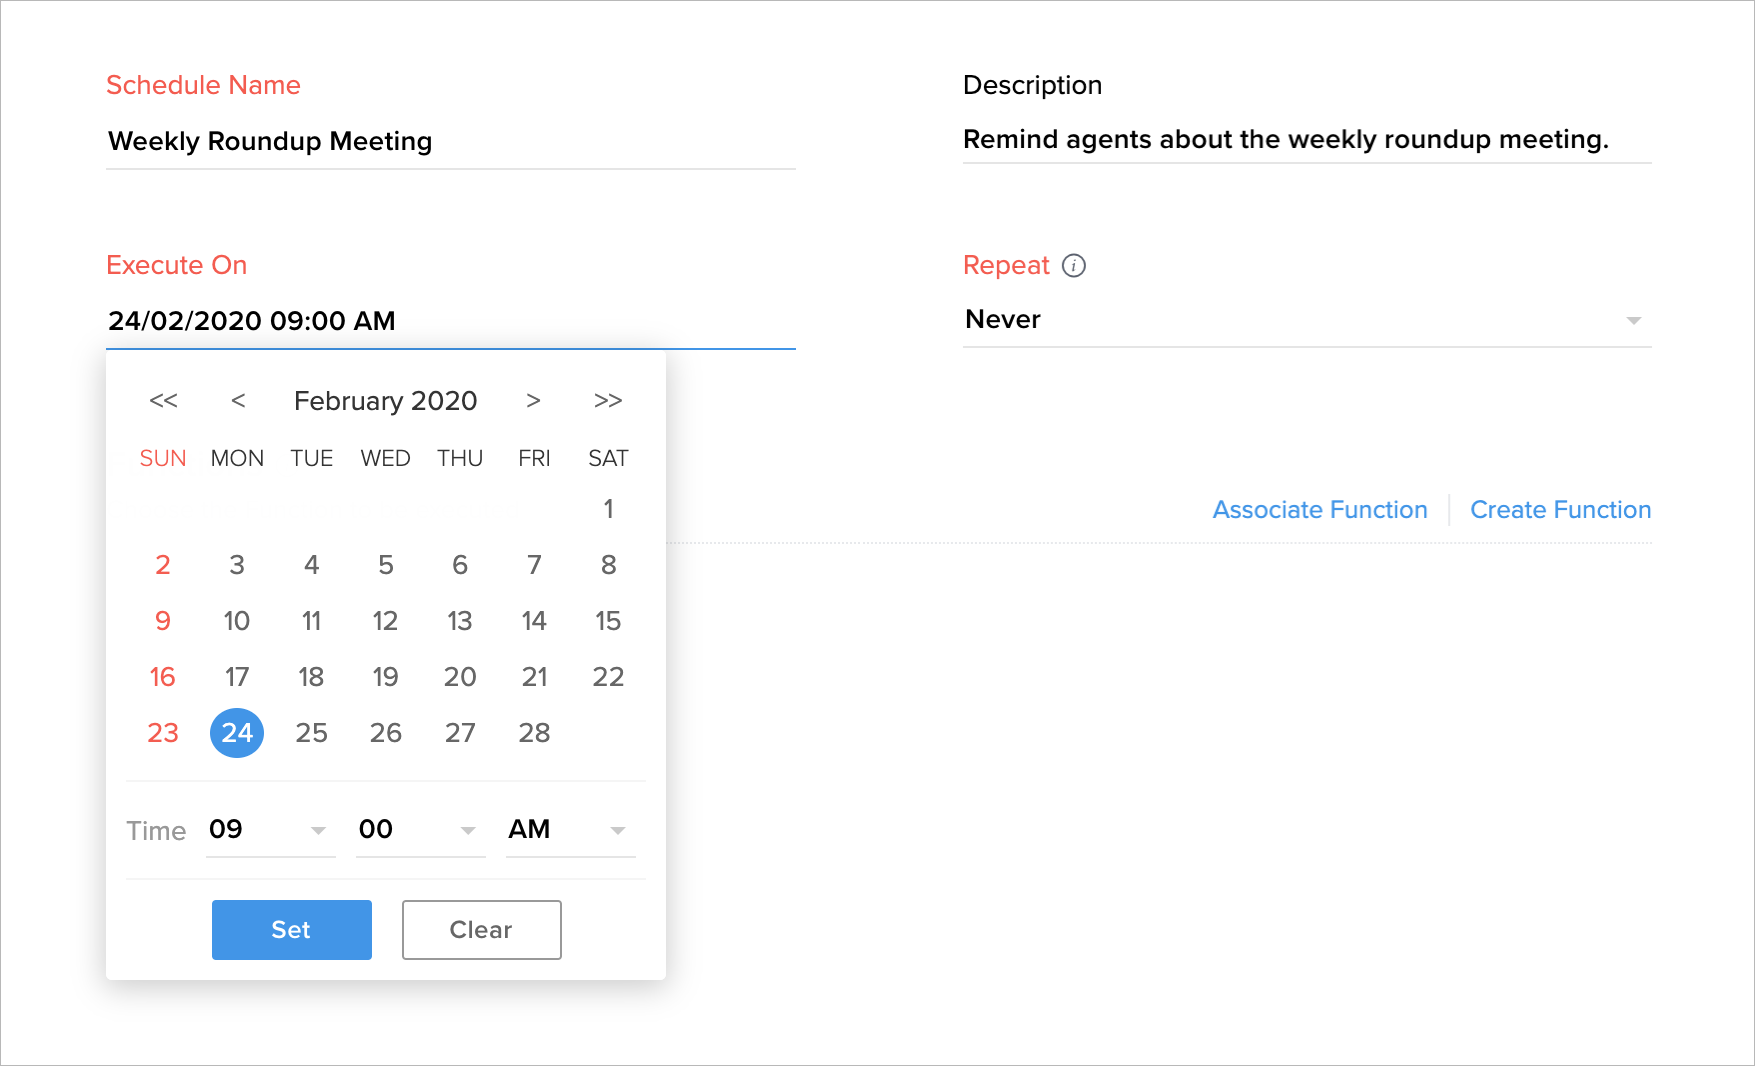Click the Clear button
Image resolution: width=1755 pixels, height=1066 pixels.
(x=482, y=930)
